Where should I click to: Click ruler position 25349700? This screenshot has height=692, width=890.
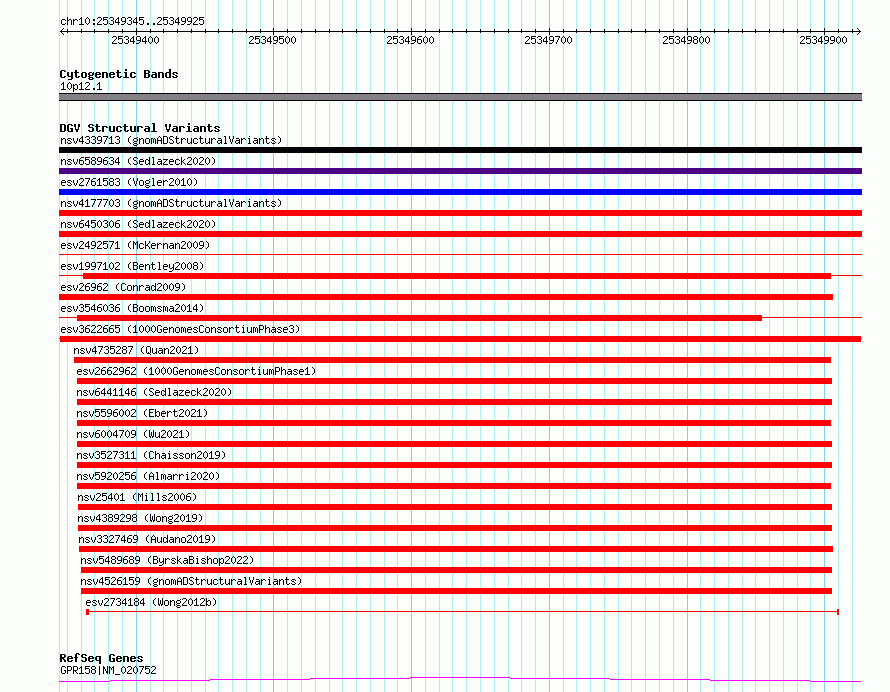(x=548, y=40)
